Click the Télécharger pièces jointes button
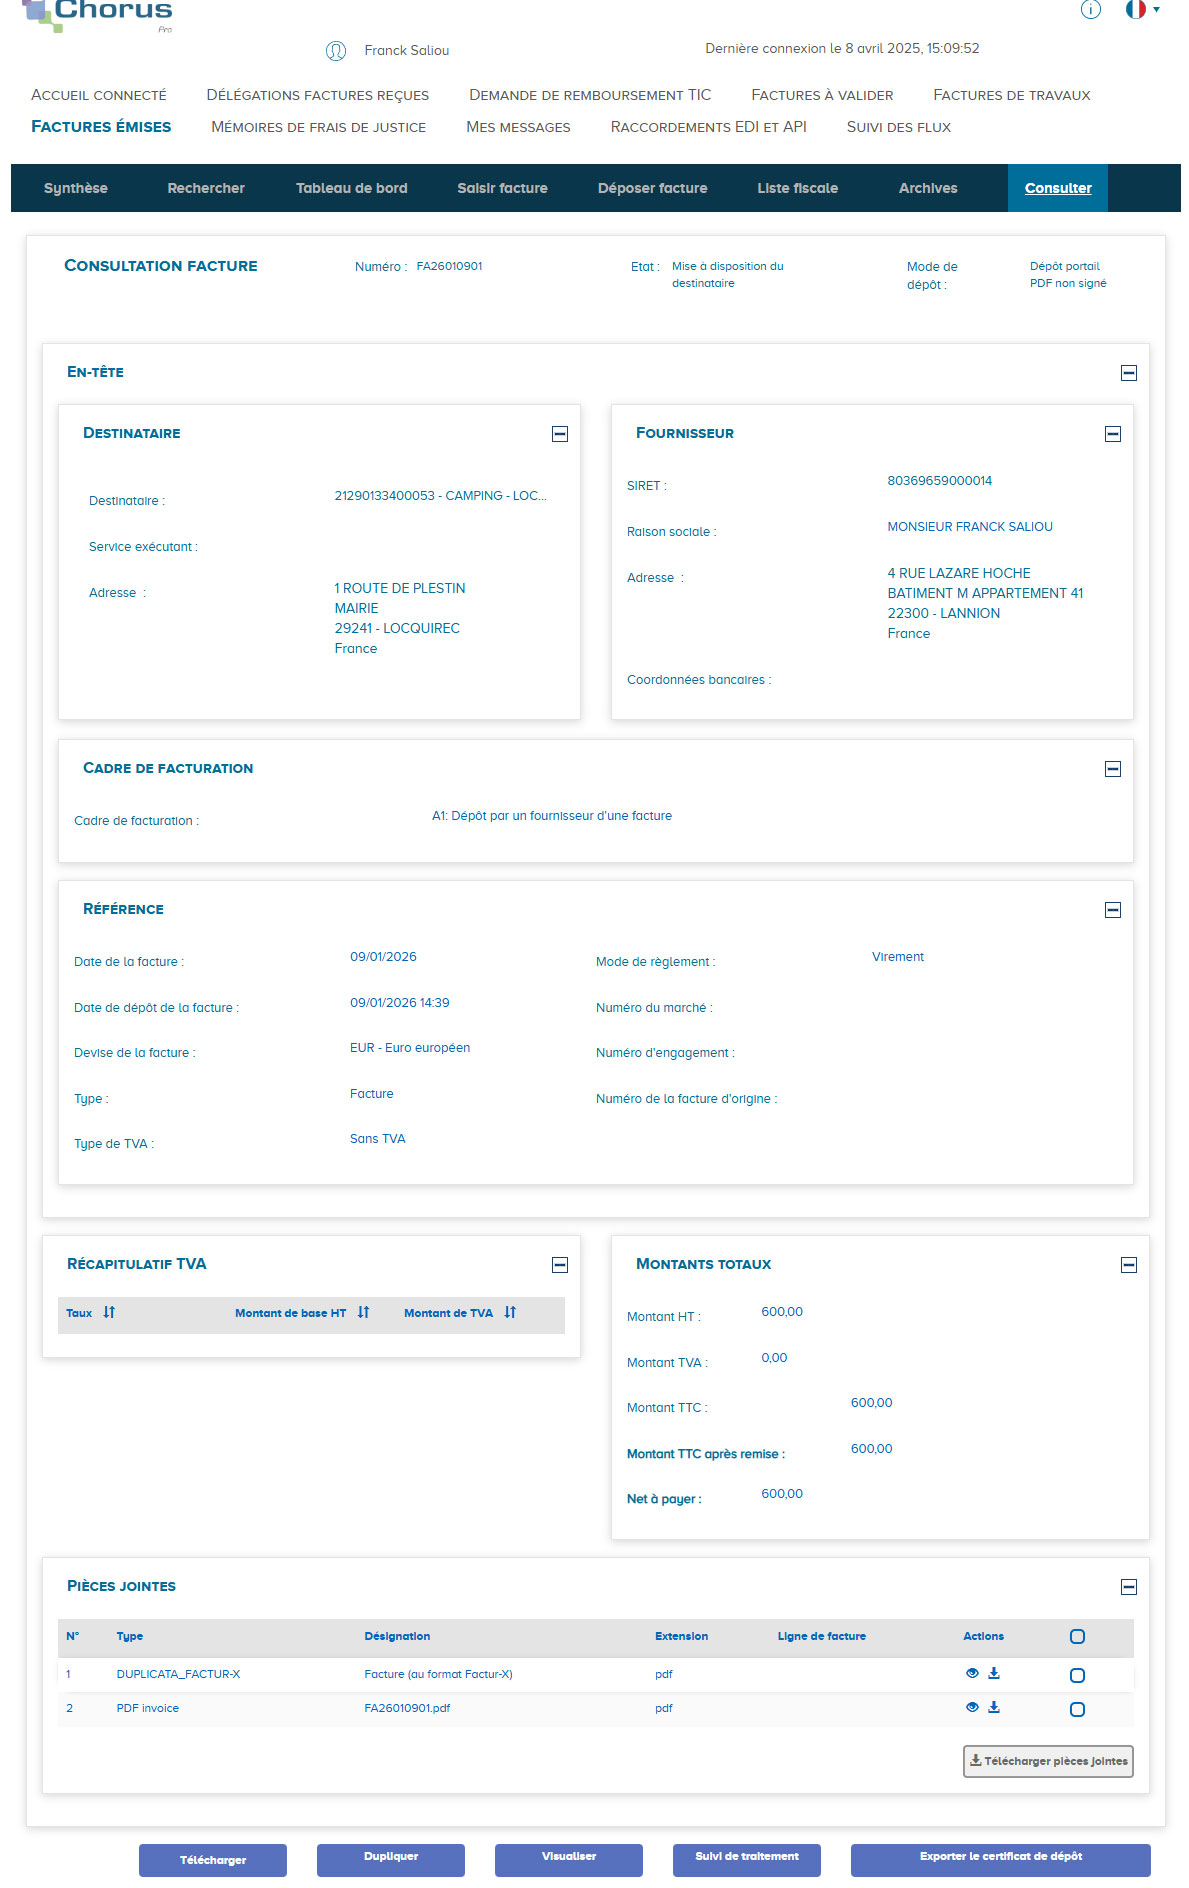 pos(1048,1761)
